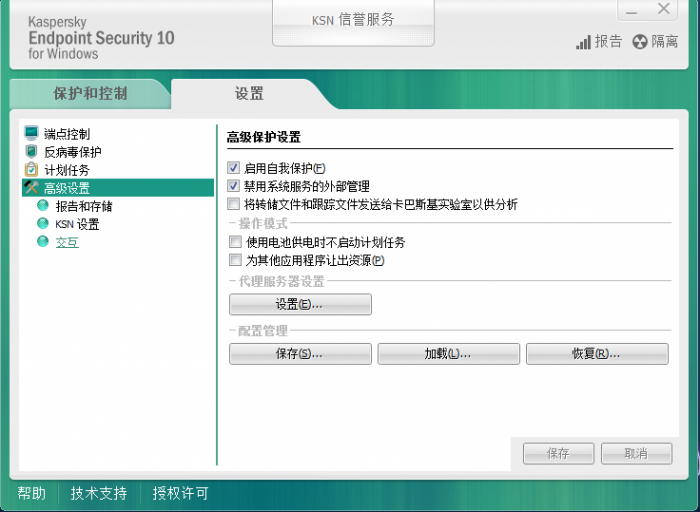The width and height of the screenshot is (700, 512).
Task: Click the green bullet beside 报告和存储
Action: [x=43, y=205]
